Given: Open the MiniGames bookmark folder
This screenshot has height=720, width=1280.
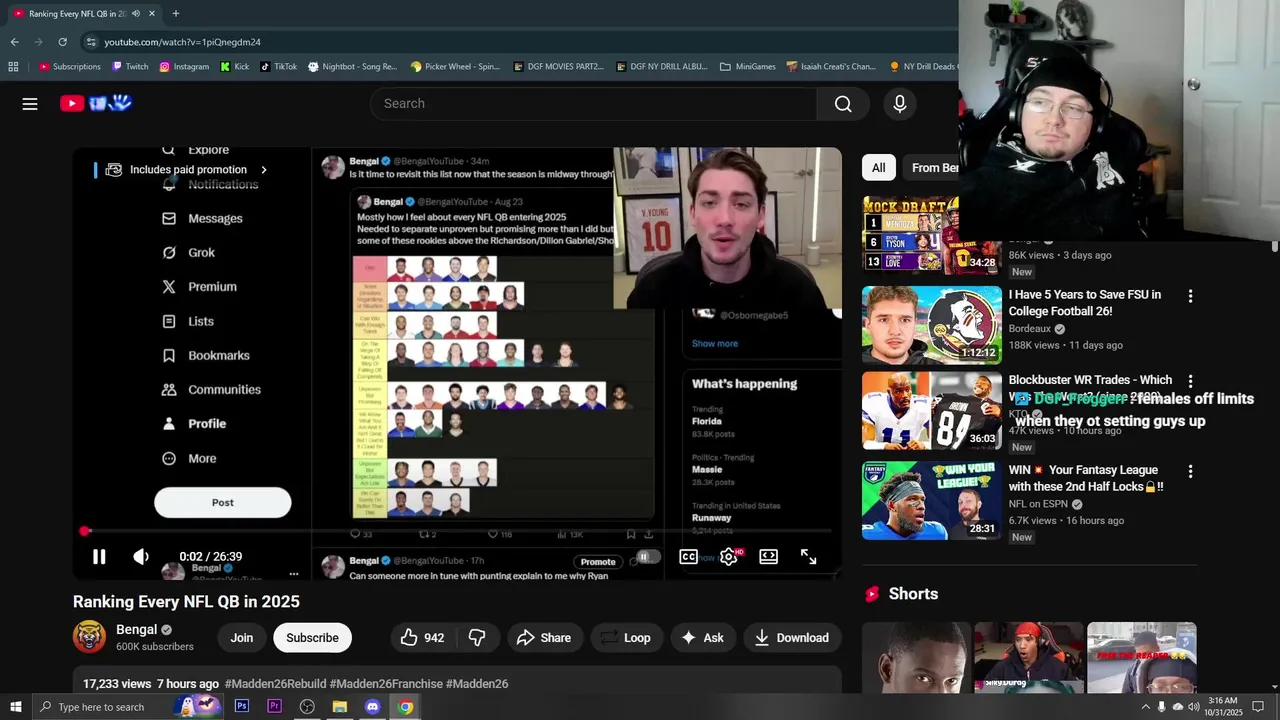Looking at the screenshot, I should coord(747,67).
